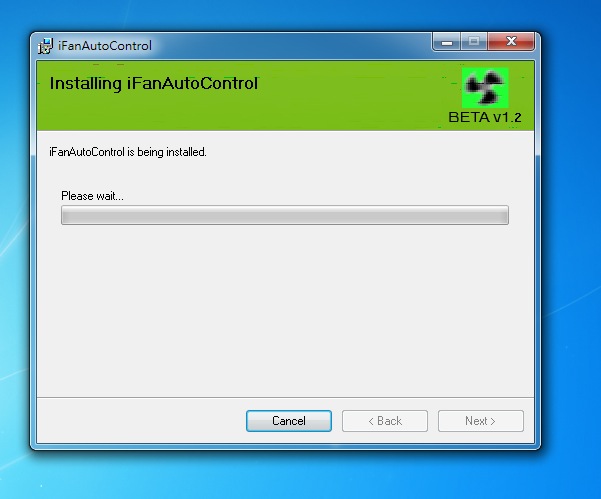Click the 'BETA v1.2' version label

[x=485, y=117]
